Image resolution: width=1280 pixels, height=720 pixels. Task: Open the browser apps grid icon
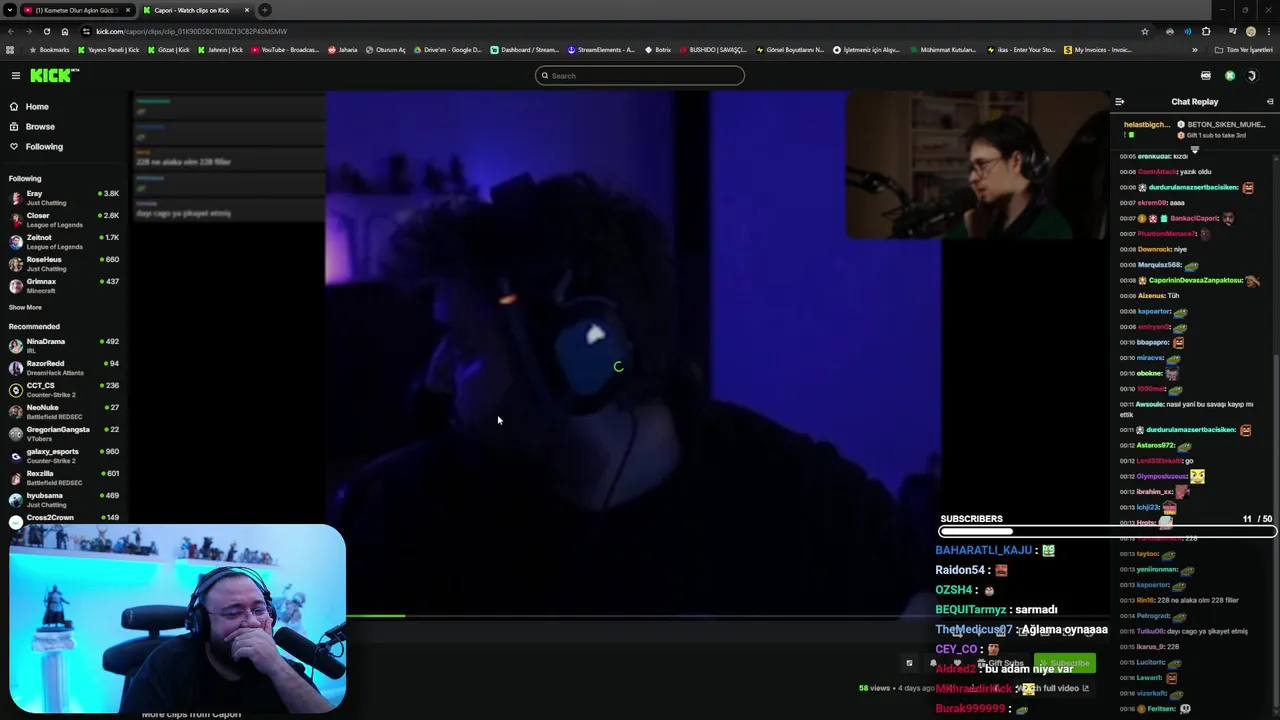10,49
